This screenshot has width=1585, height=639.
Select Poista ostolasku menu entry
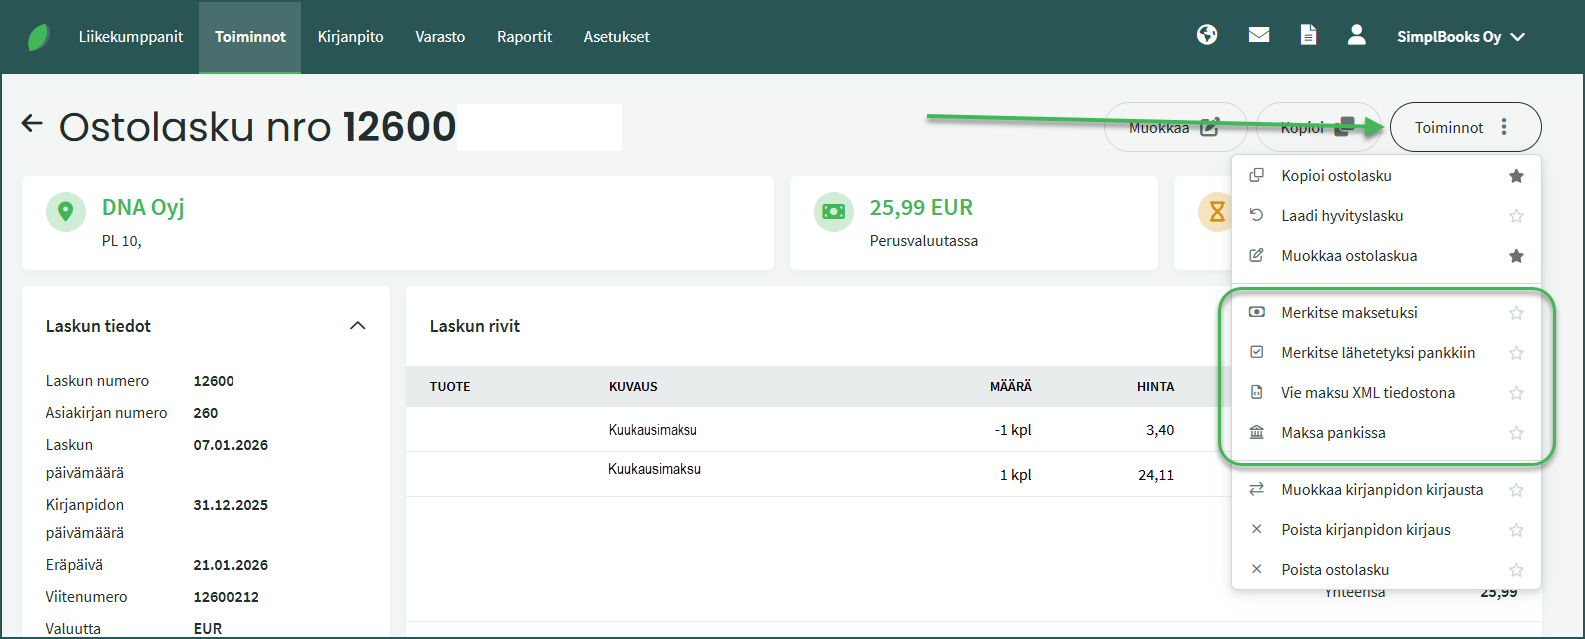(x=1335, y=570)
